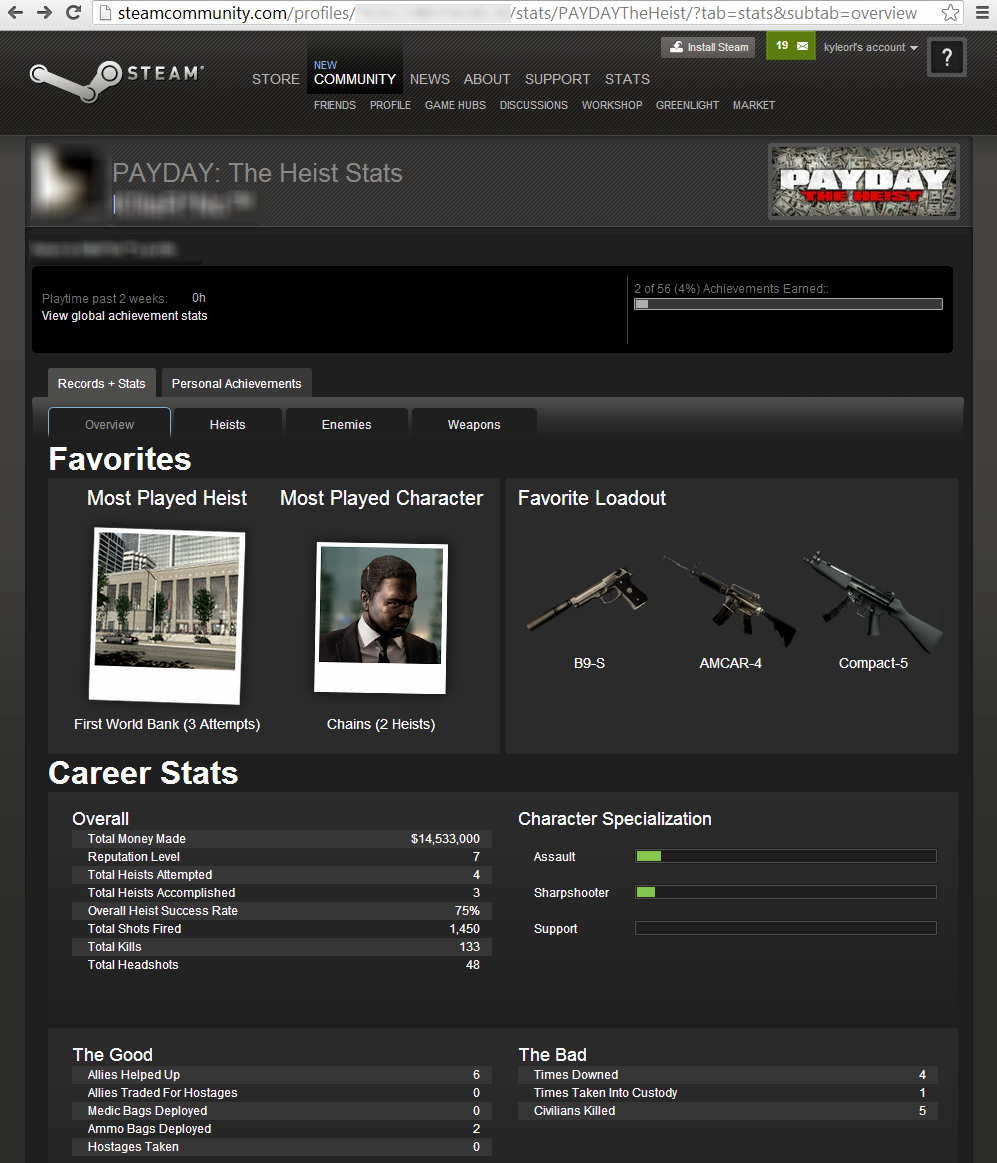The height and width of the screenshot is (1163, 997).
Task: Open DISCUSSIONS link
Action: tap(533, 105)
